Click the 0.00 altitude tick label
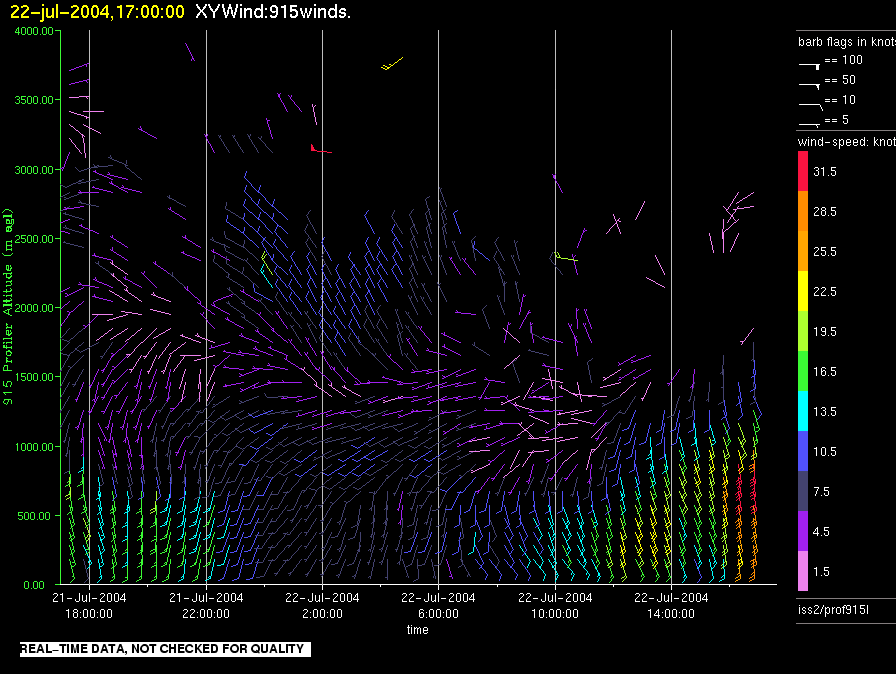This screenshot has height=674, width=896. [34, 585]
